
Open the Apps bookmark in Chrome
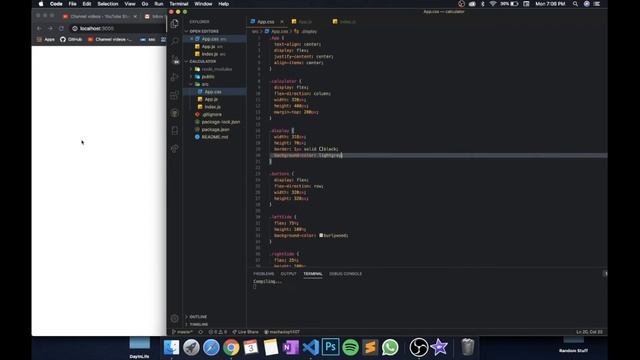[46, 40]
